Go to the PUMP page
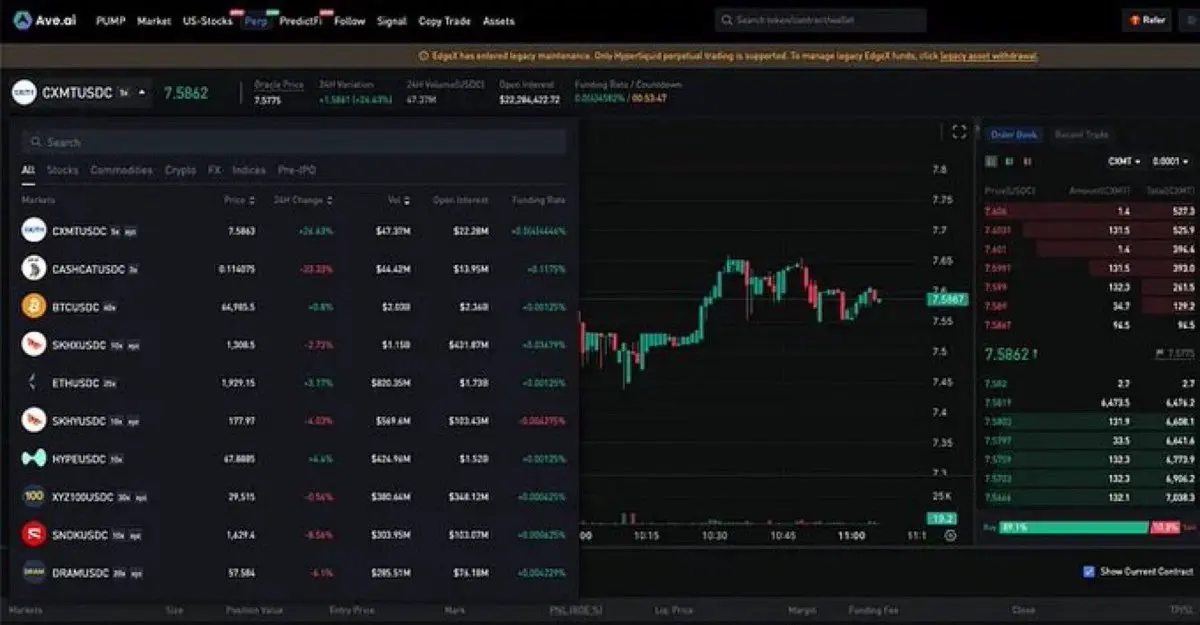Viewport: 1200px width, 625px height. 110,21
